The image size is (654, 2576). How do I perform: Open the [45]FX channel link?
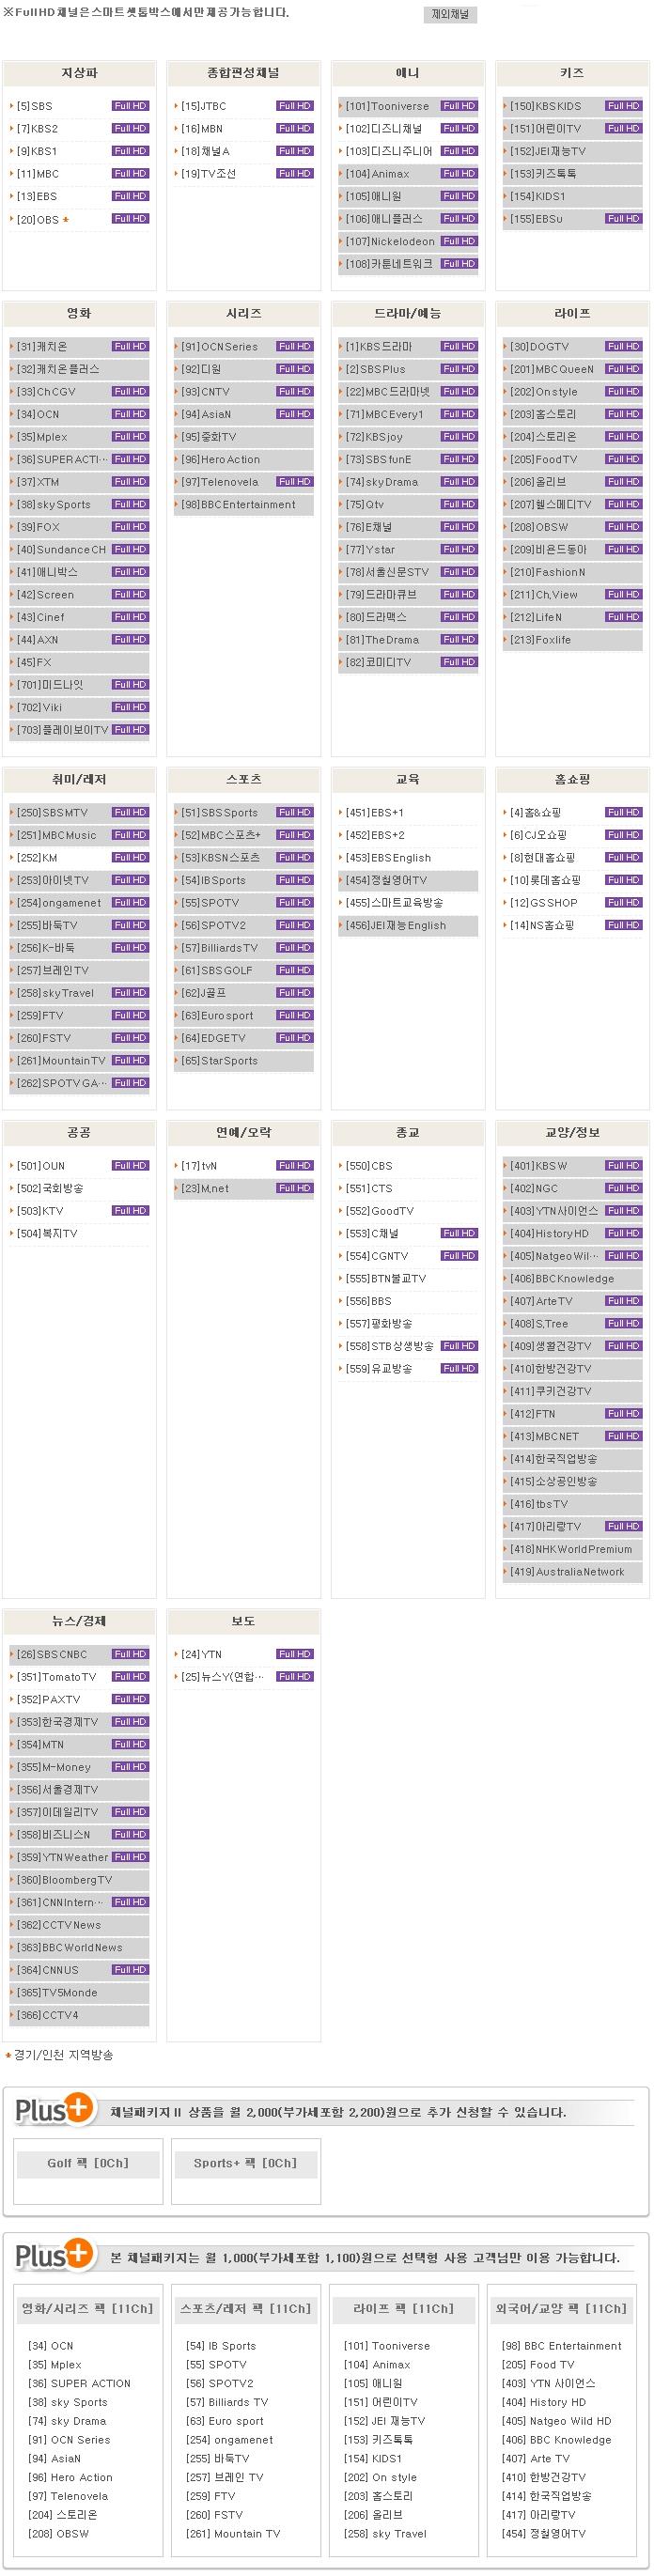click(x=34, y=662)
